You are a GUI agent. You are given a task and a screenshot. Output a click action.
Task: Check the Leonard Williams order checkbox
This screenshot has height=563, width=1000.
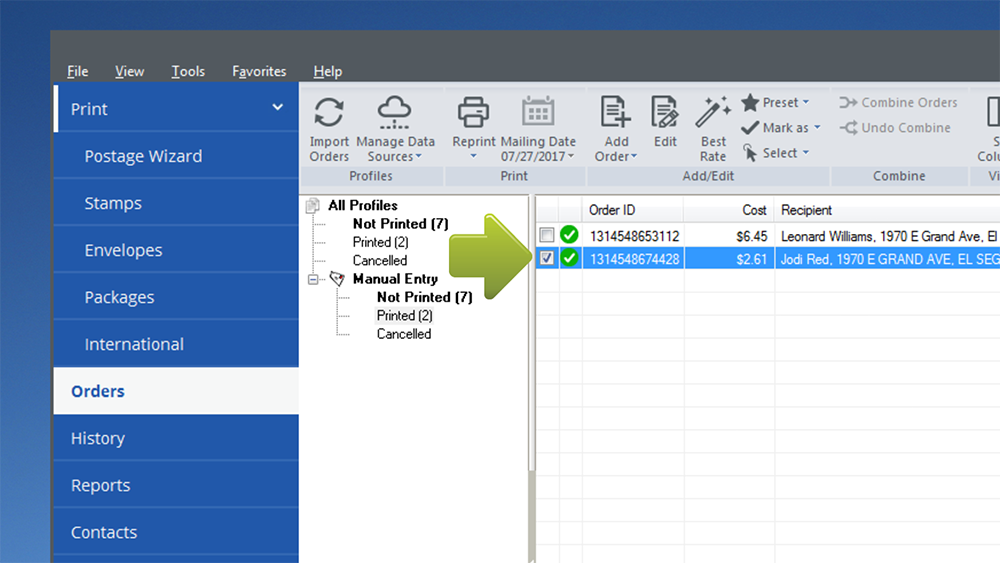[x=546, y=235]
